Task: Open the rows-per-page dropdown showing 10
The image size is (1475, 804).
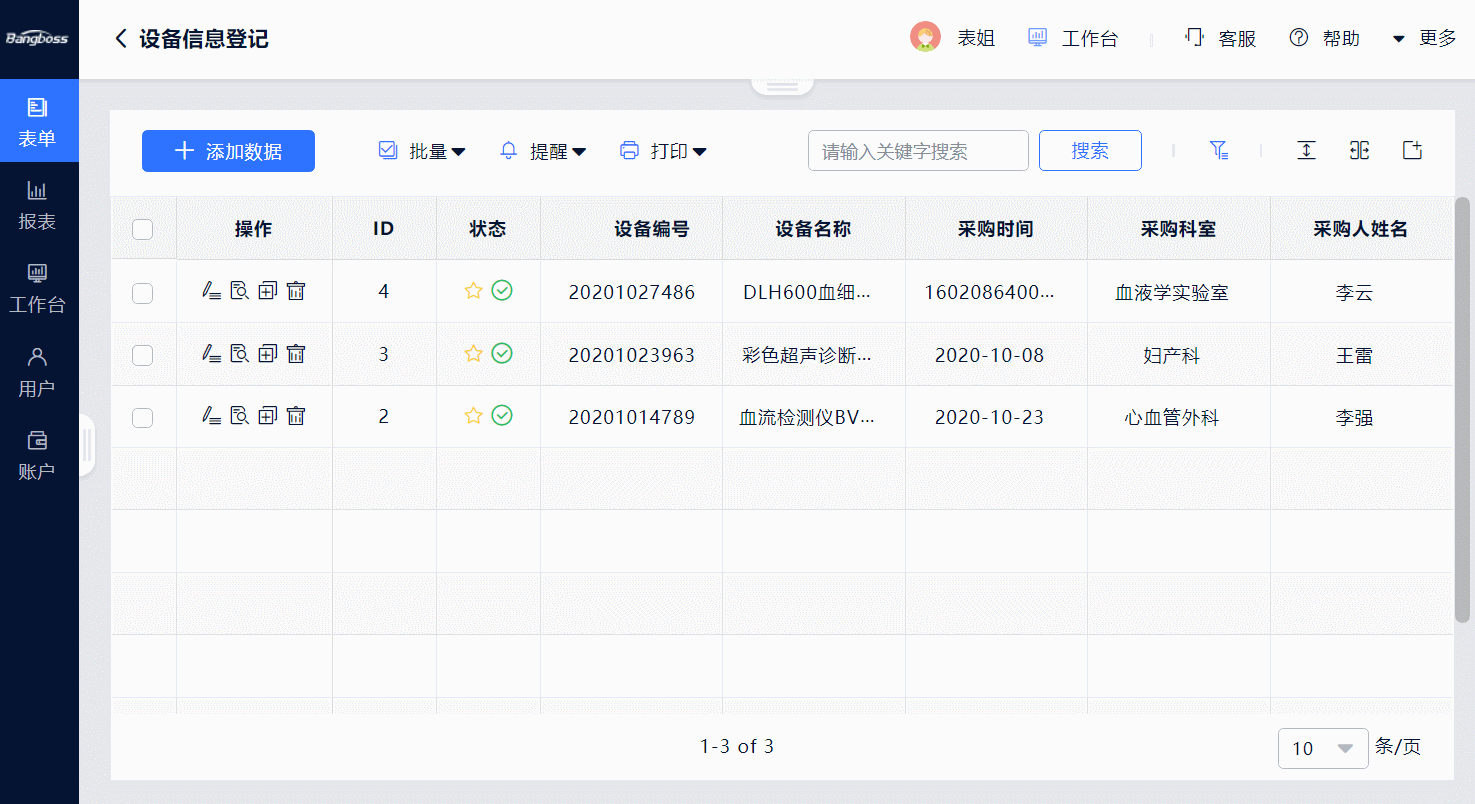Action: coord(1322,748)
